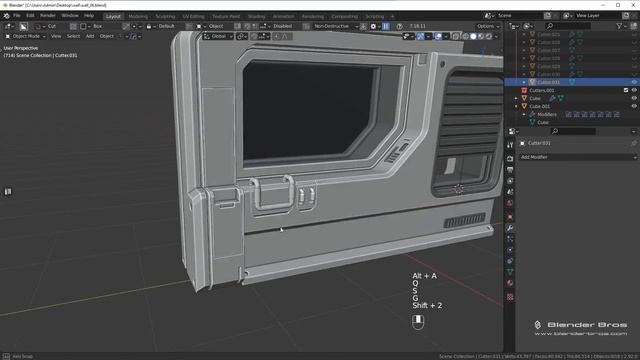
Task: Select the Cutters.001 collection row
Action: (542, 90)
